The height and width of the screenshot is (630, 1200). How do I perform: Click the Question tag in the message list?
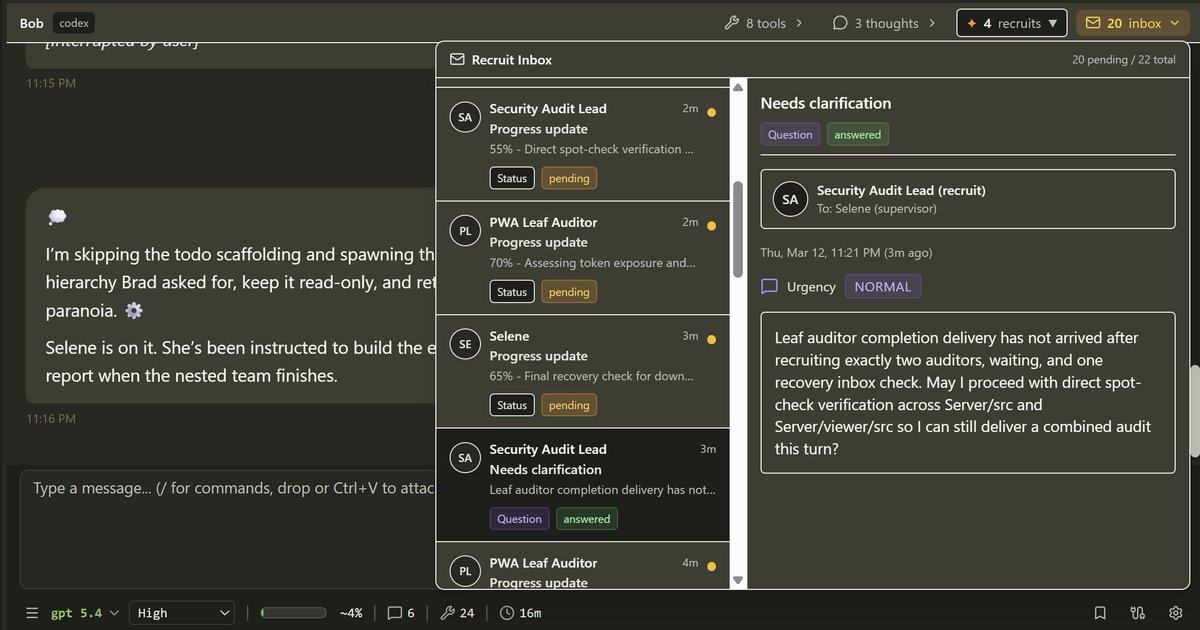pyautogui.click(x=519, y=519)
